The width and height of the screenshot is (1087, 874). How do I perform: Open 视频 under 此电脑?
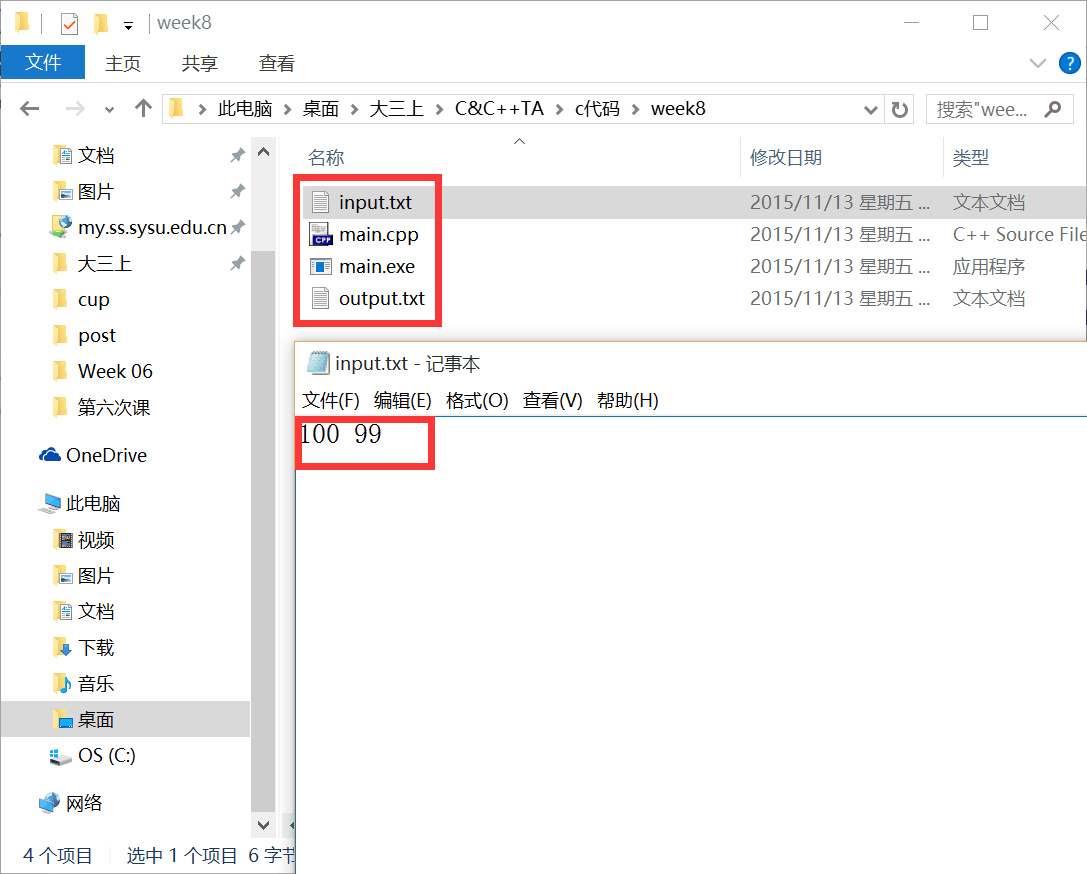click(96, 540)
